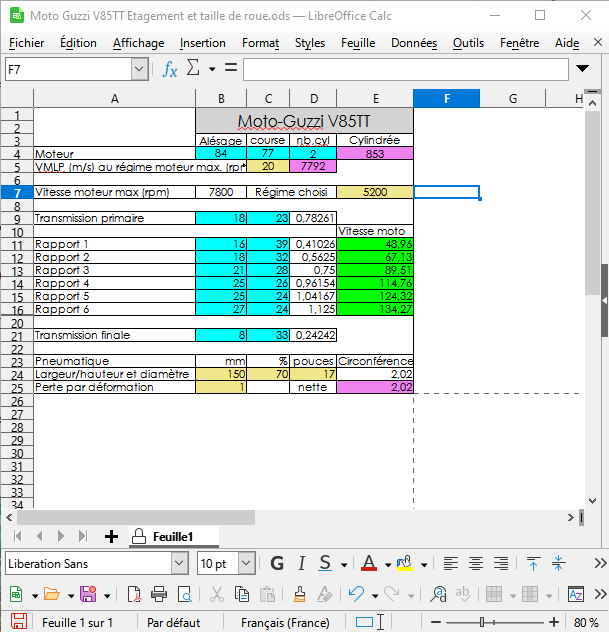Click the Sort (AZ) toolbar icon
609x632 pixels.
[x=576, y=594]
